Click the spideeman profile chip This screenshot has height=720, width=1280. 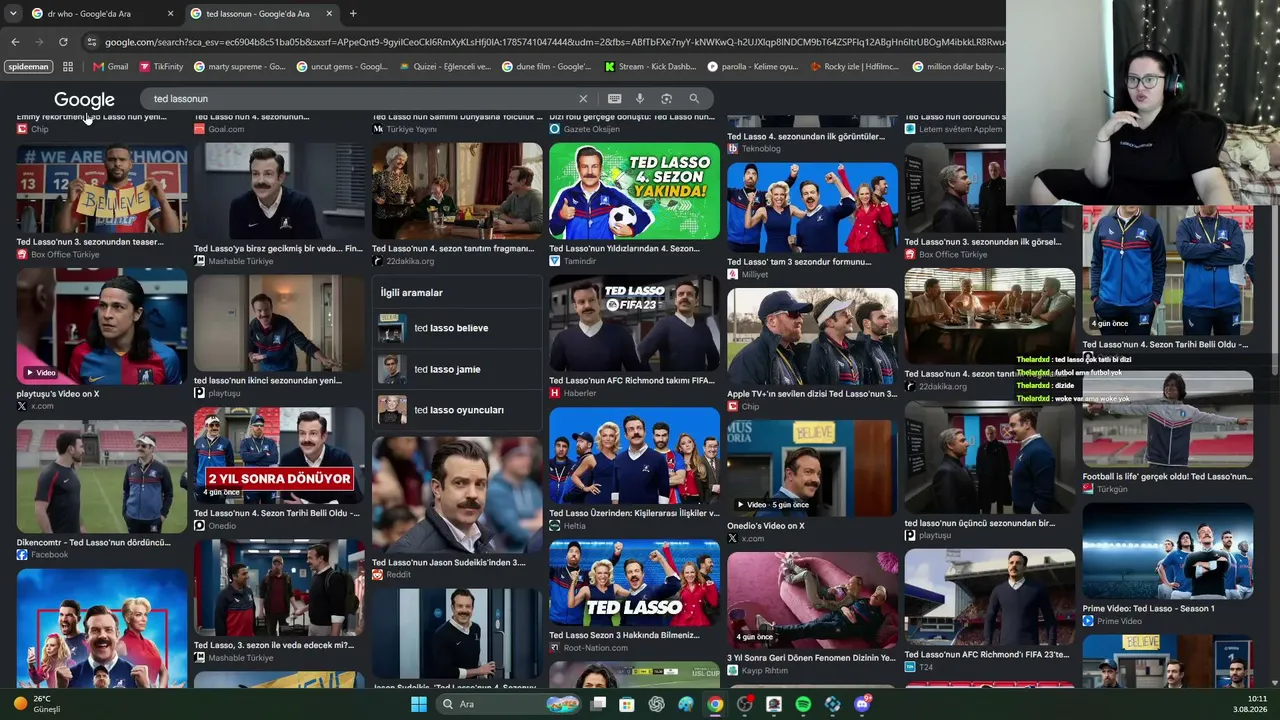pyautogui.click(x=28, y=67)
